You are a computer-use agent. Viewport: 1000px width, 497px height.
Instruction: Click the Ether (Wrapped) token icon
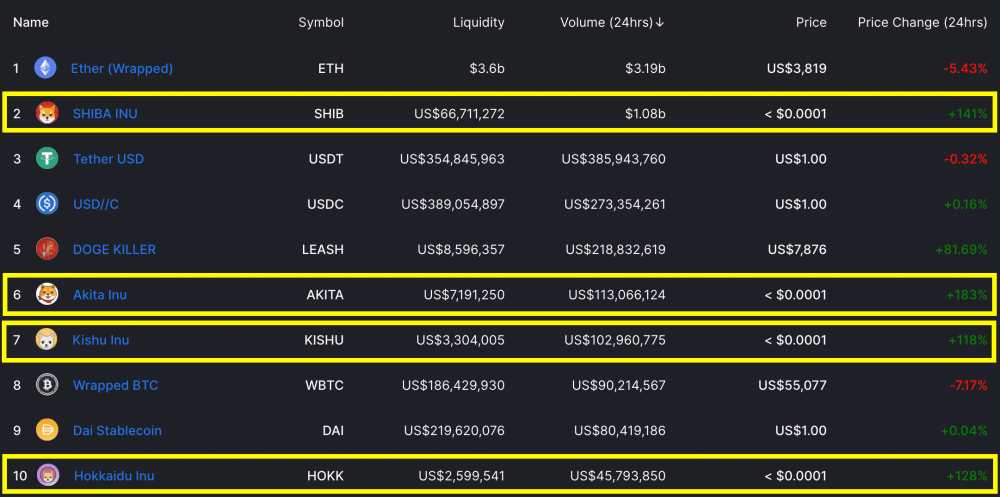coord(45,68)
